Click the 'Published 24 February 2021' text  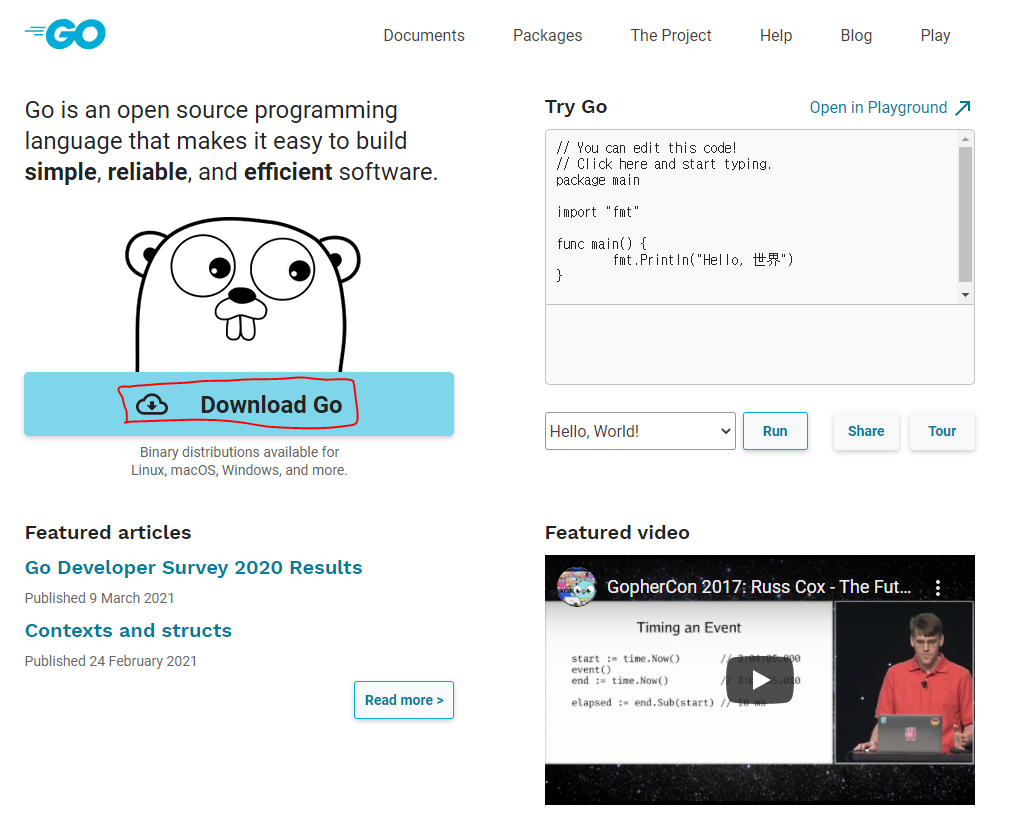[111, 661]
